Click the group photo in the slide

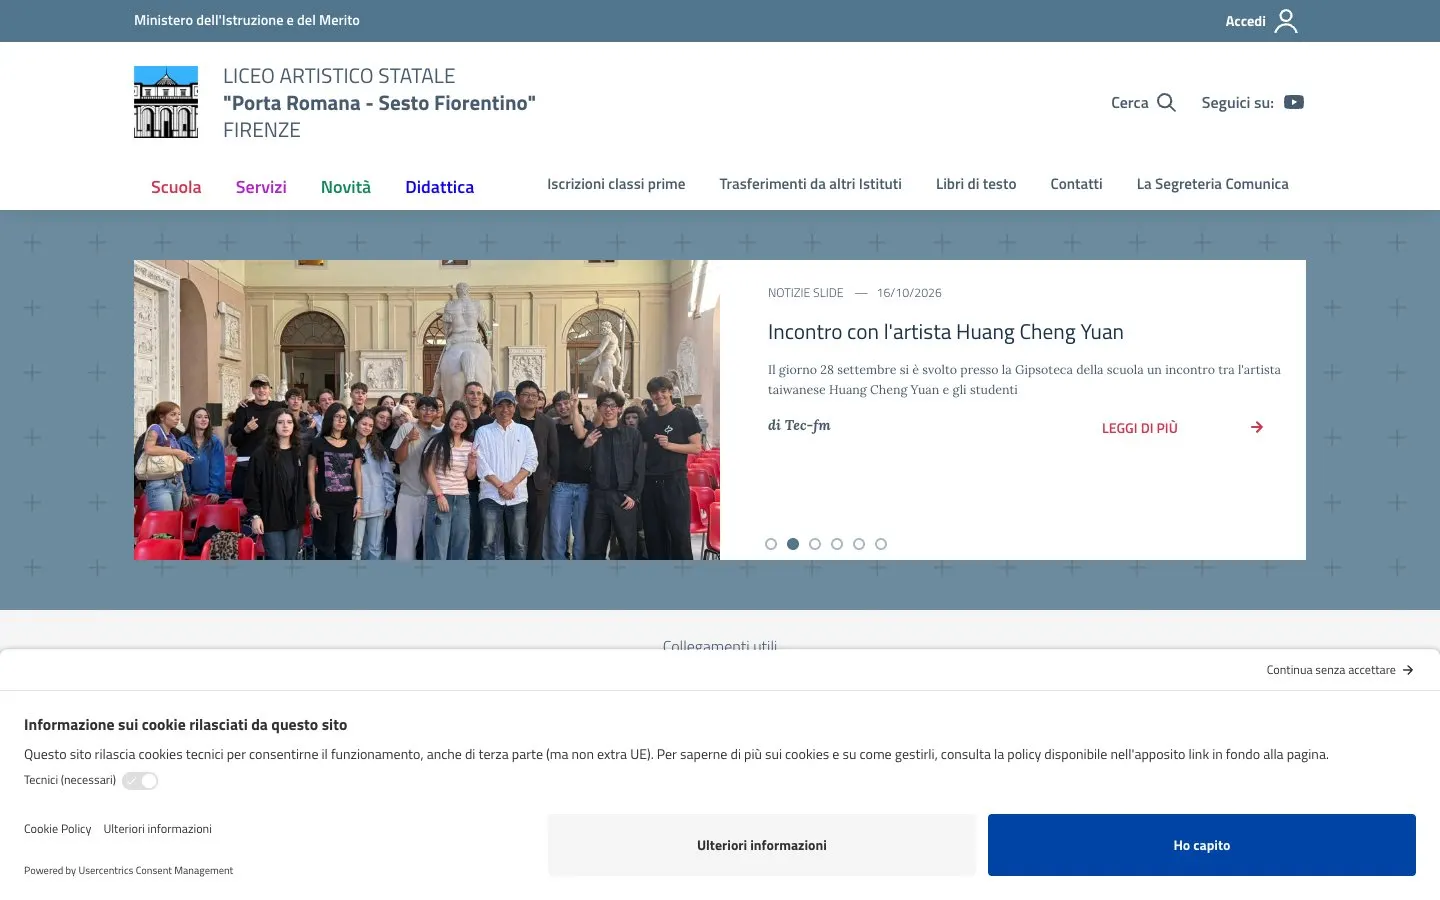(x=427, y=410)
